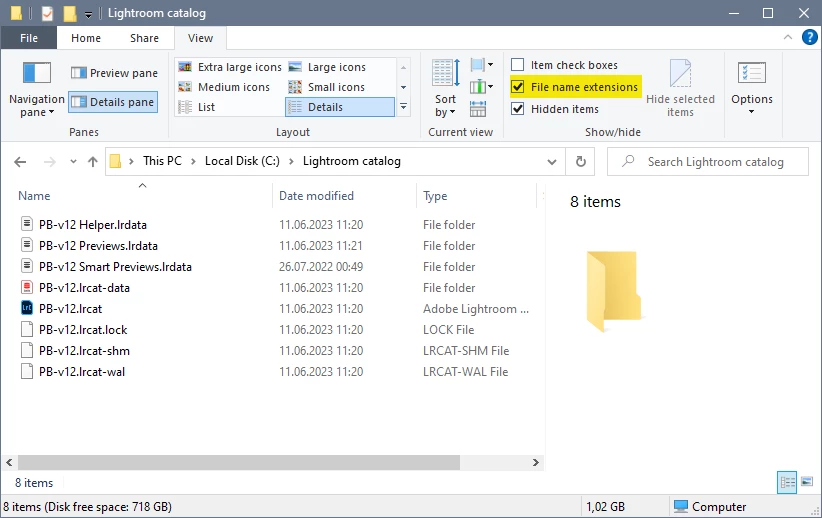The height and width of the screenshot is (518, 822).
Task: Click Lightroom catalog breadcrumb
Action: pos(352,161)
